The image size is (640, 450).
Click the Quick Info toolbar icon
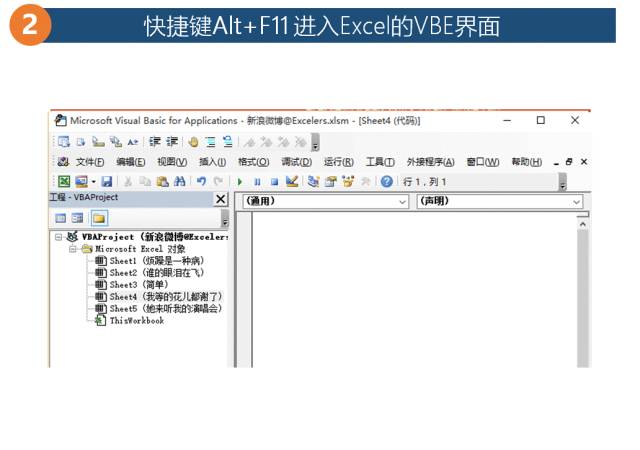(98, 142)
